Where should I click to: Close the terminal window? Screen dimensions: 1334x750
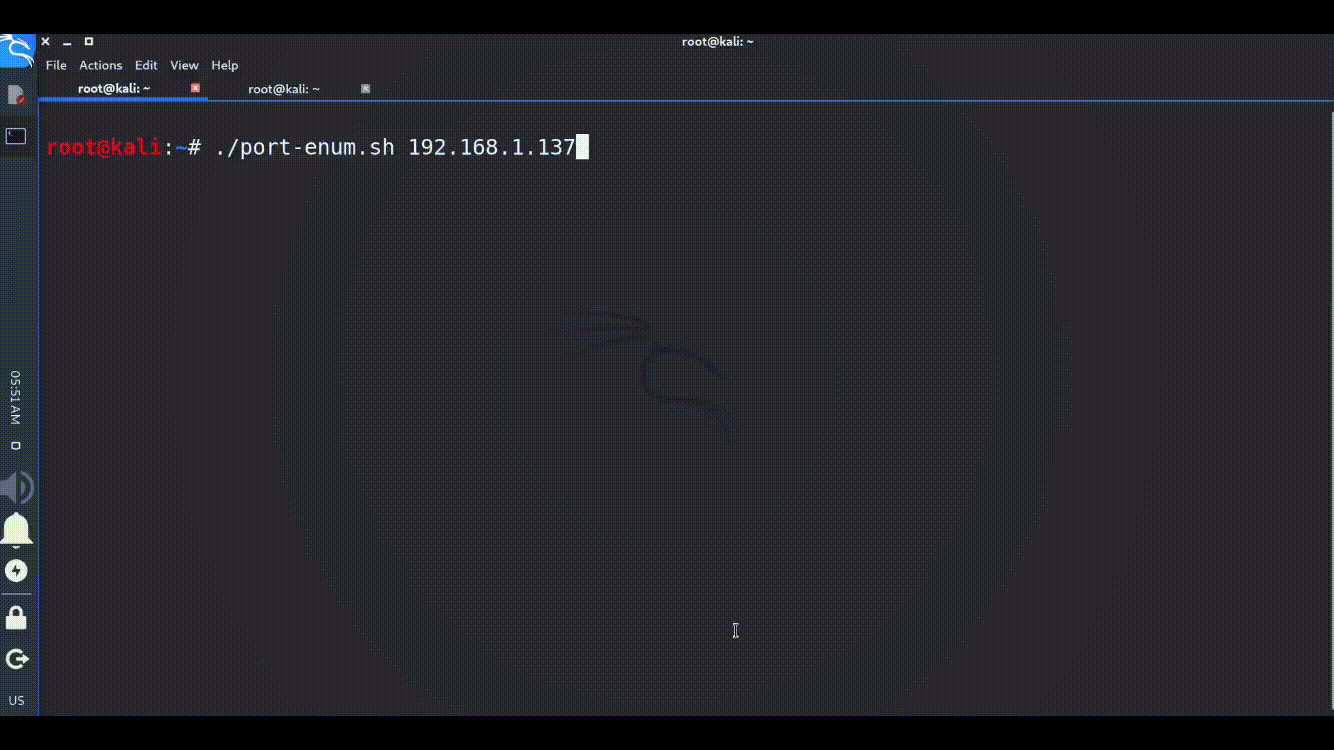(45, 42)
